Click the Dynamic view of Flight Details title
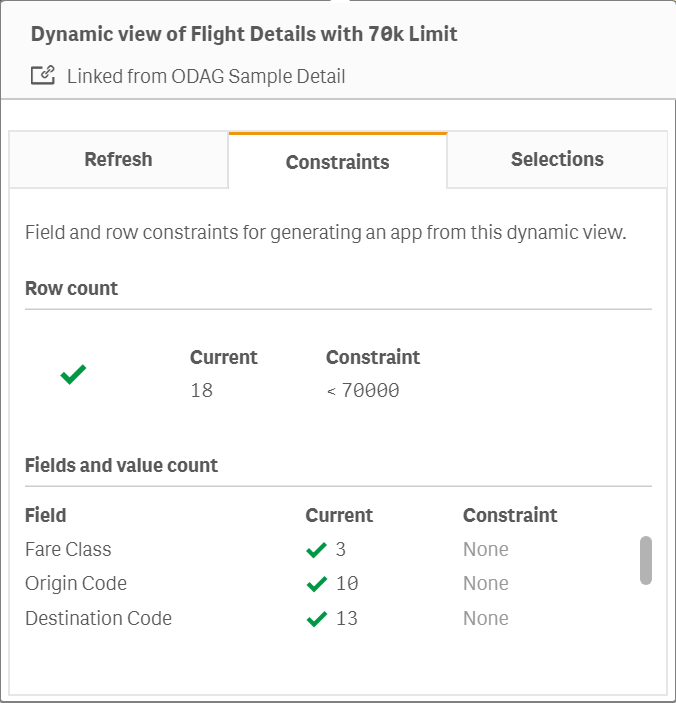 coord(244,34)
